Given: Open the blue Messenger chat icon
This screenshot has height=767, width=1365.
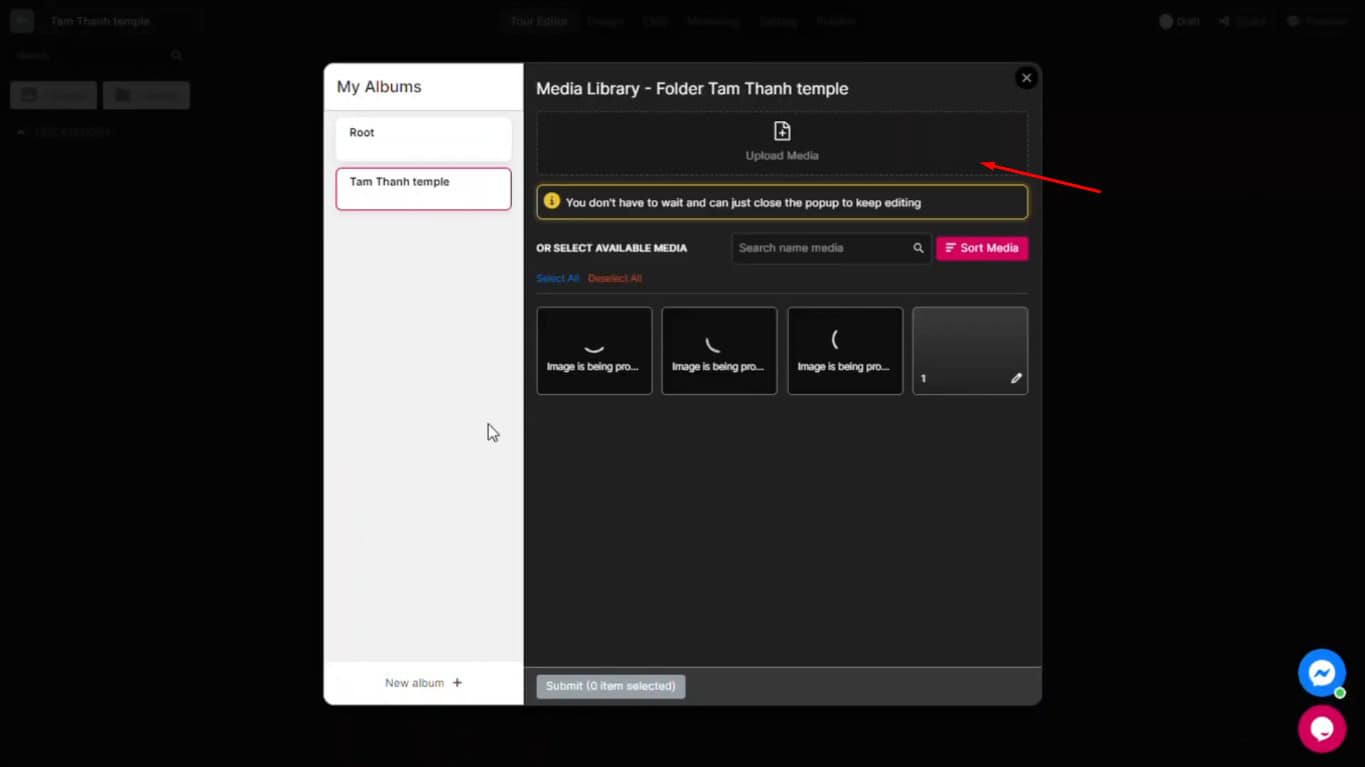Looking at the screenshot, I should tap(1321, 673).
